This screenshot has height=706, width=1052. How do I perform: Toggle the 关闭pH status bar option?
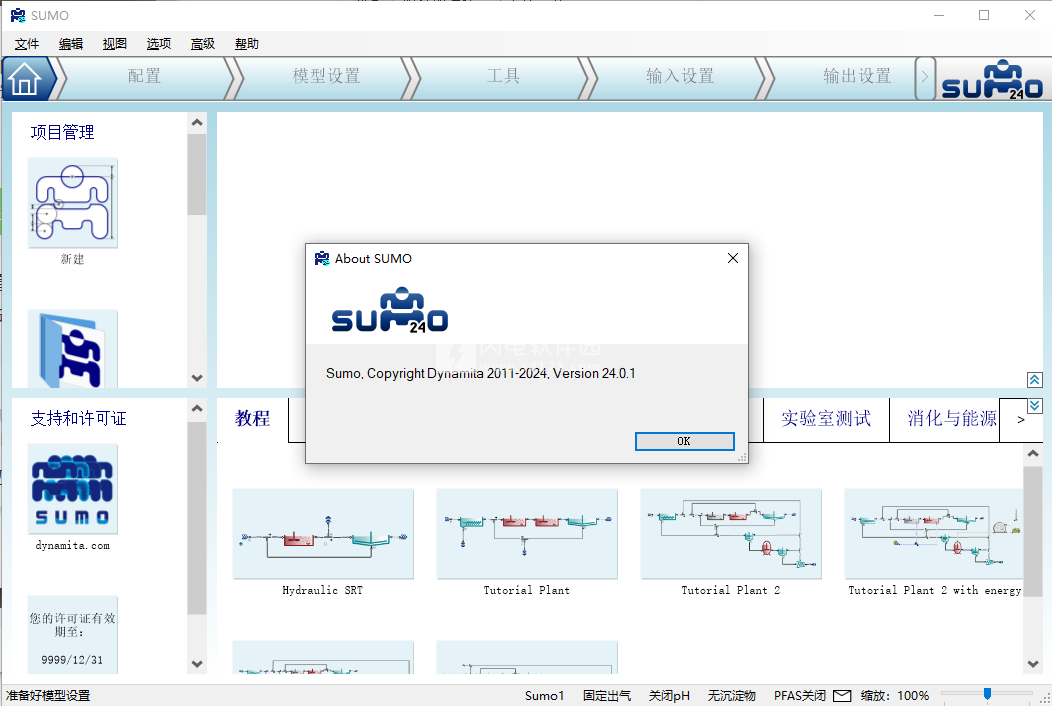click(669, 695)
